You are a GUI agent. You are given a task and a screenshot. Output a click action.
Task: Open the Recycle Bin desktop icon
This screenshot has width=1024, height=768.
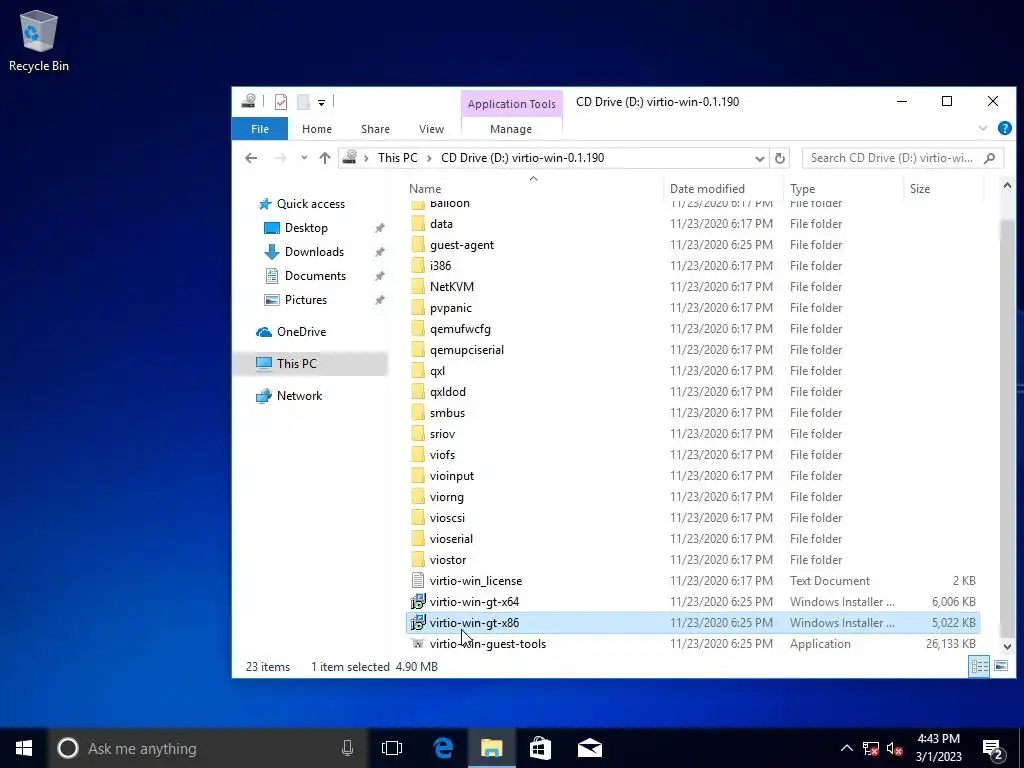39,40
